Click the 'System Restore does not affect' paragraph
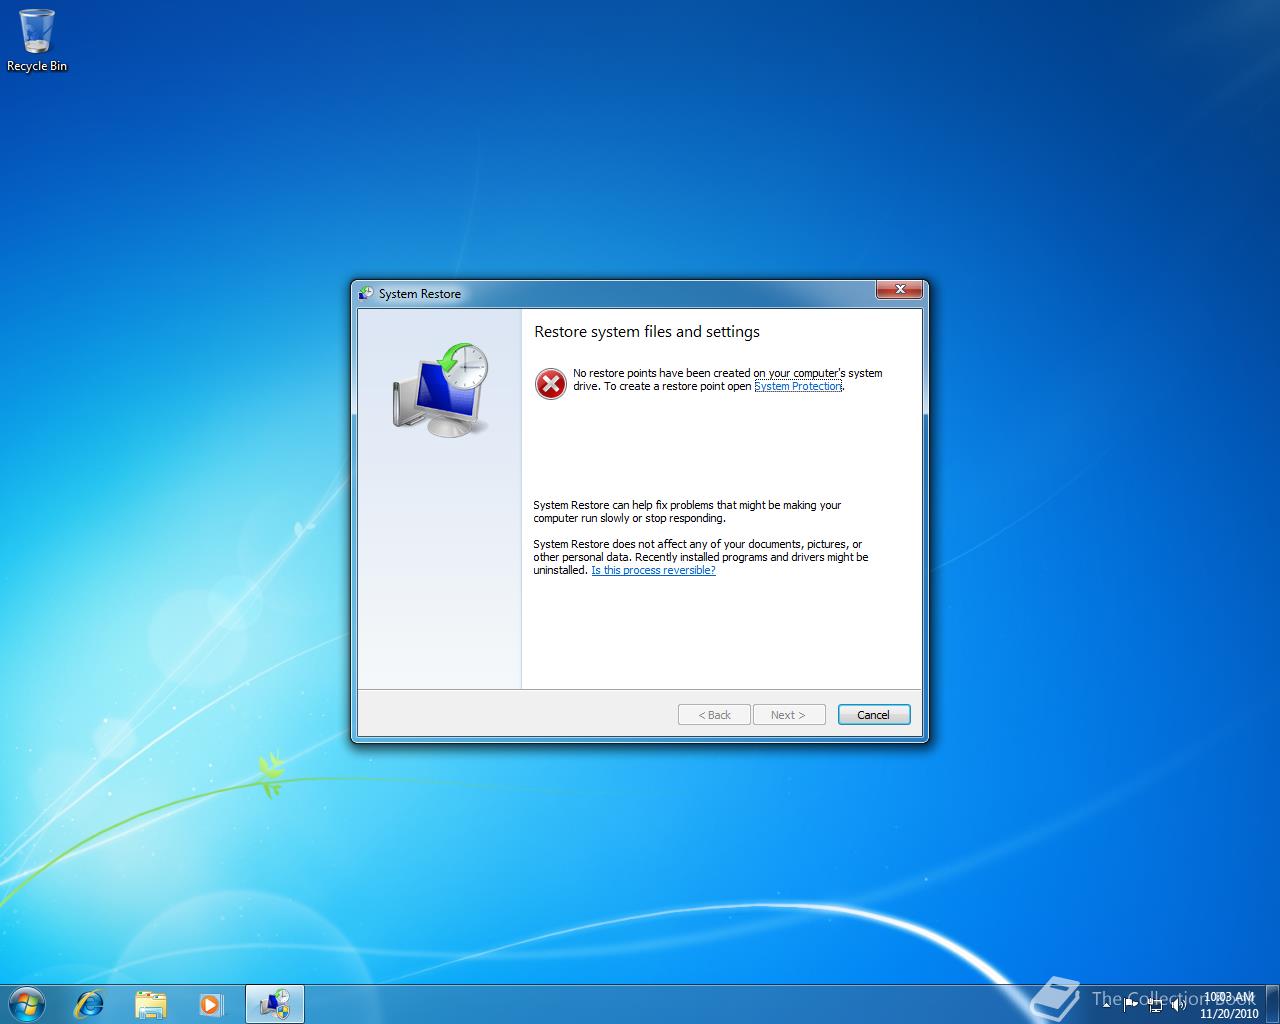The image size is (1280, 1024). 701,557
